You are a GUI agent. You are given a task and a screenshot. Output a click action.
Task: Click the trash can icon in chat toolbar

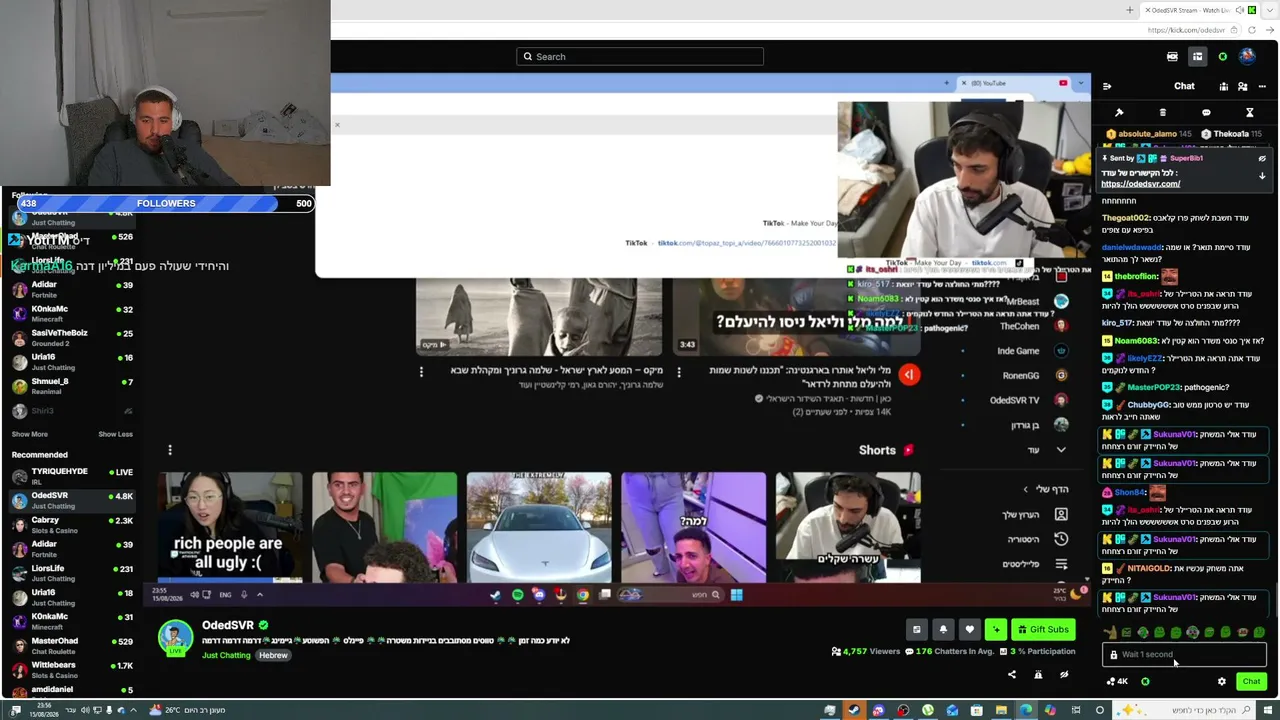[1162, 113]
